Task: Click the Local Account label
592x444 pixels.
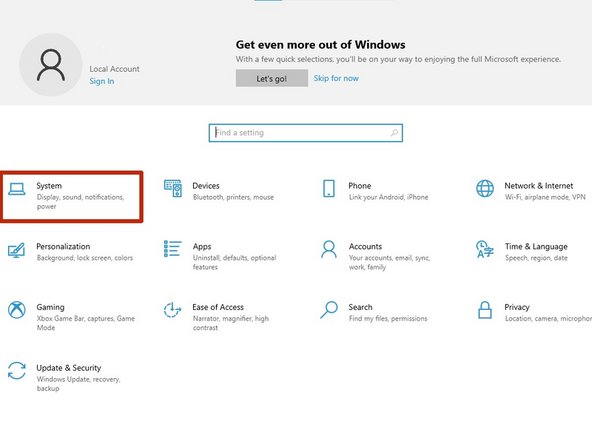Action: [114, 69]
